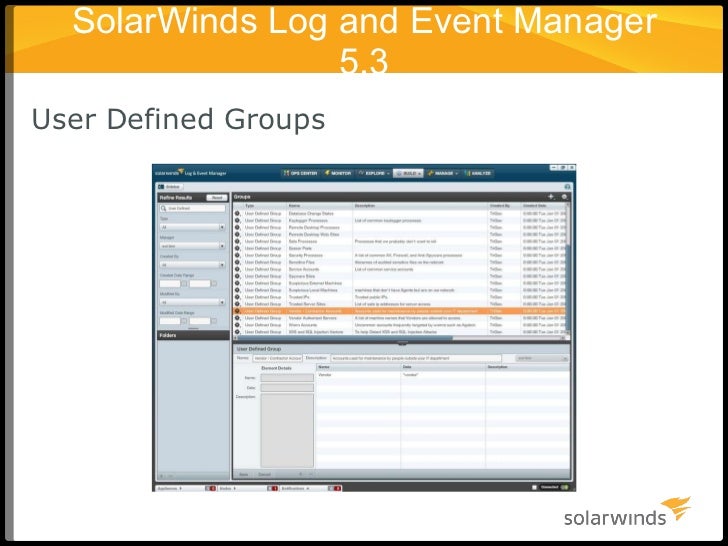Viewport: 728px width, 546px height.
Task: Open calendar for Created Date Range start
Action: pyautogui.click(x=184, y=283)
